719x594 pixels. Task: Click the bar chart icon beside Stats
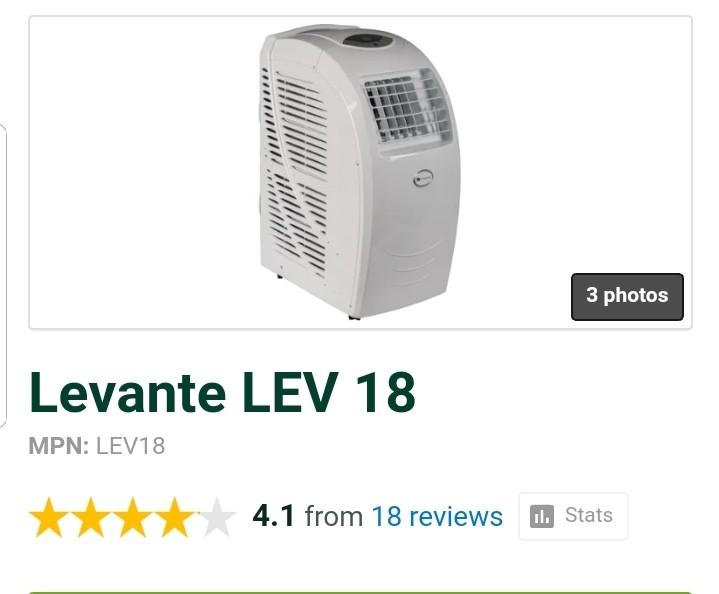542,516
